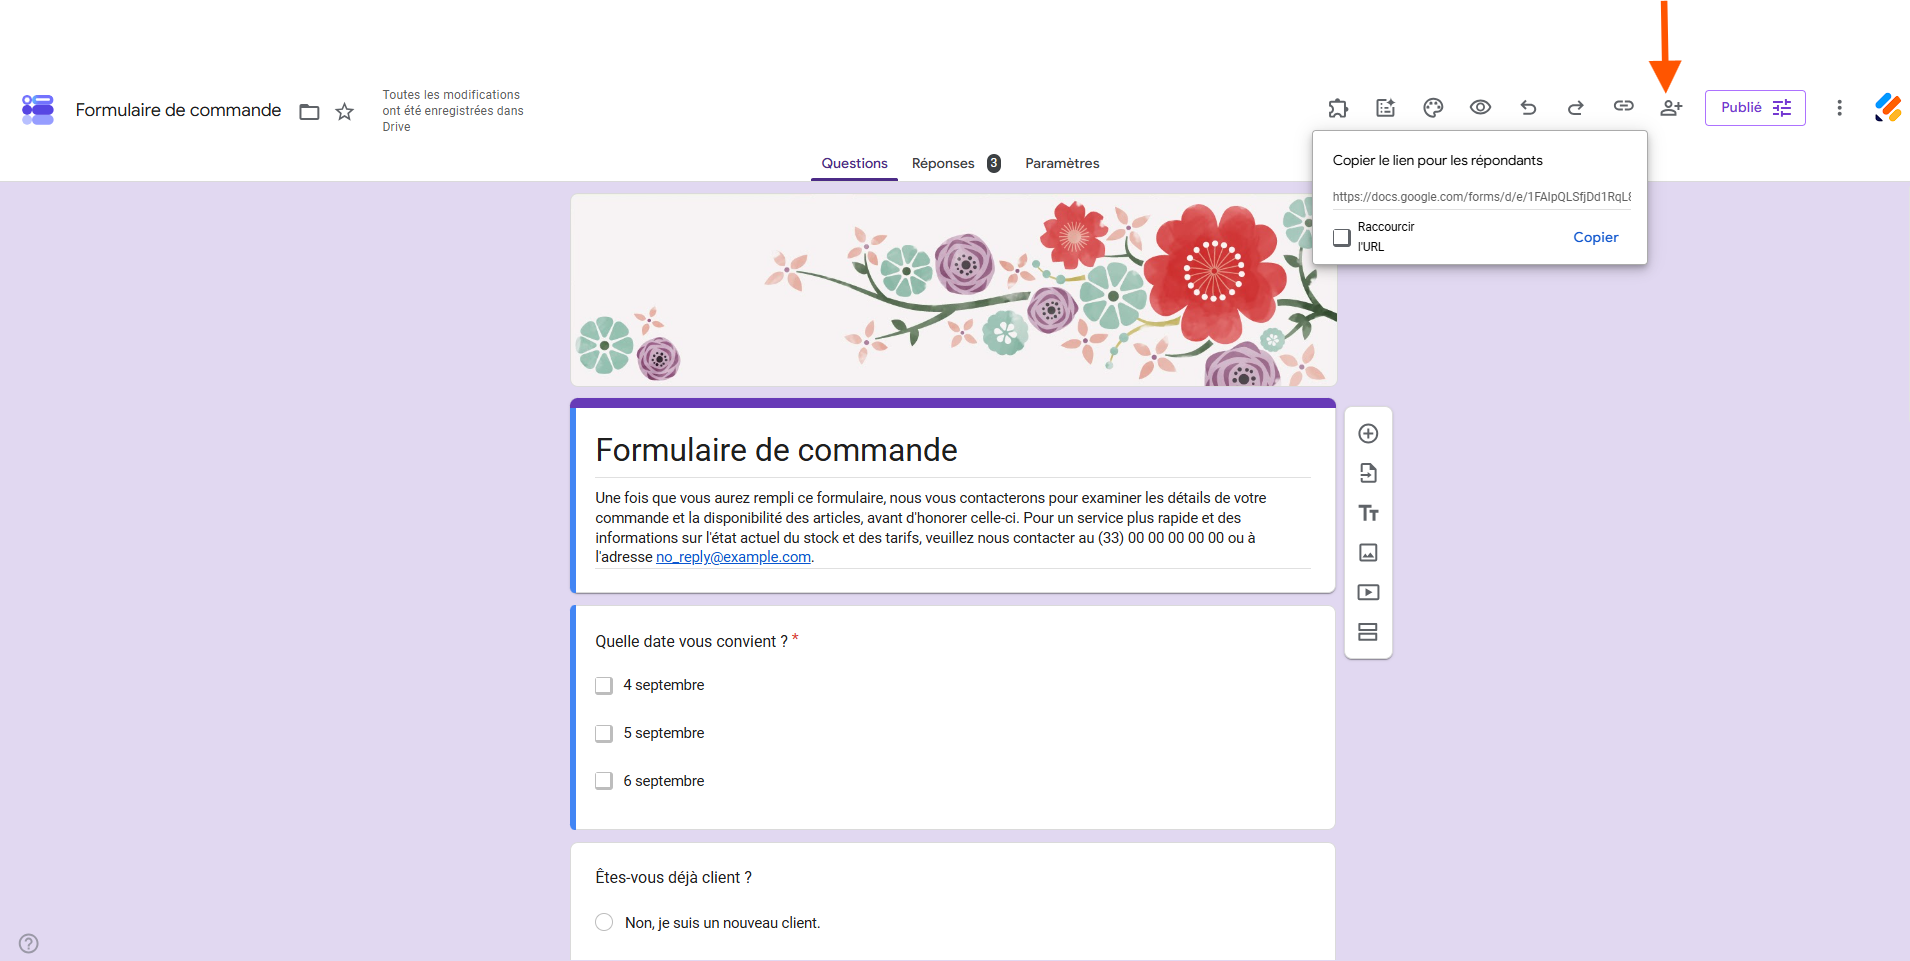Viewport: 1910px width, 961px height.
Task: Select 'Non, je suis un nouveau client' radio
Action: coord(604,922)
